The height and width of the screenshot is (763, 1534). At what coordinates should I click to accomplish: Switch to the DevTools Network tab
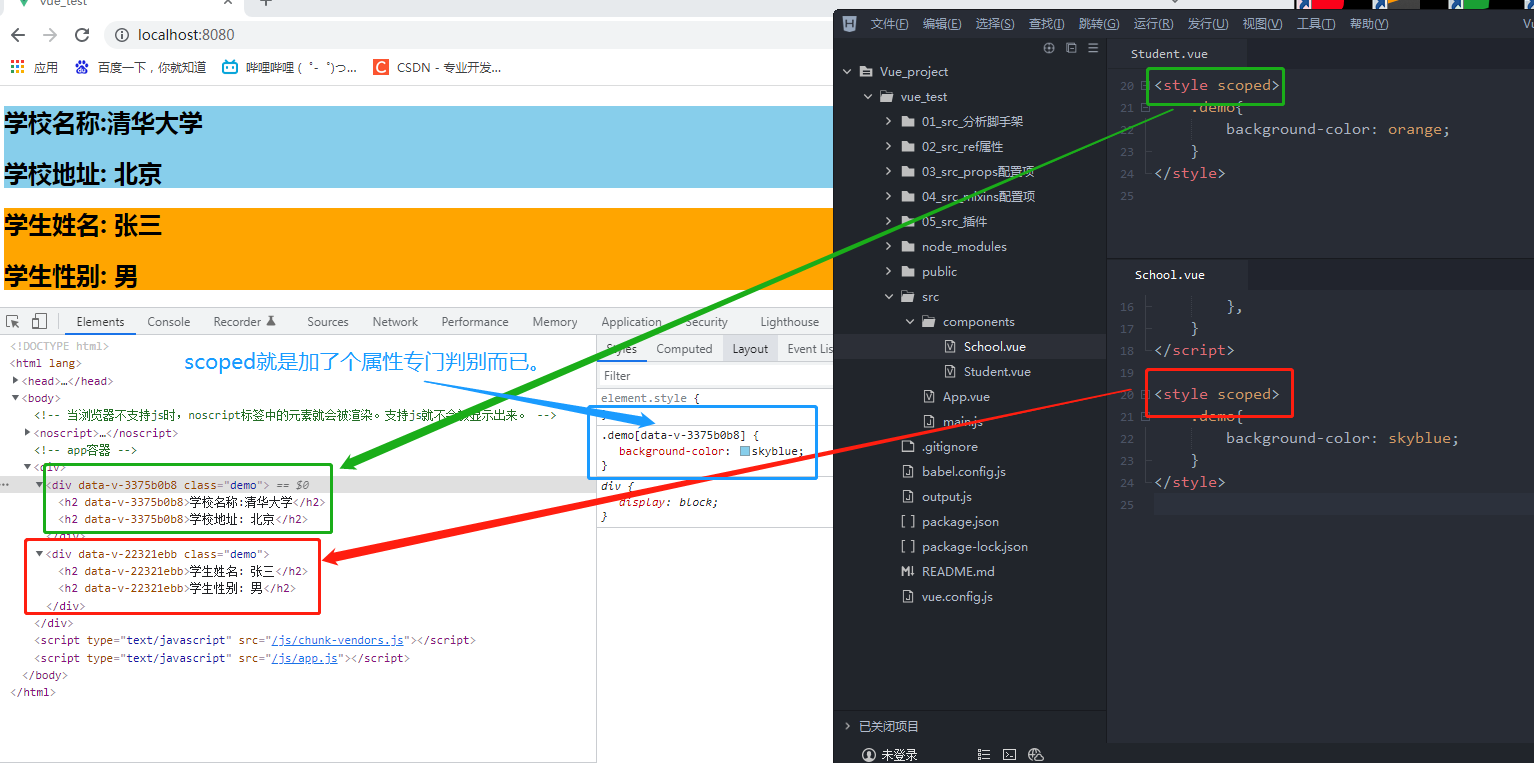coord(395,322)
